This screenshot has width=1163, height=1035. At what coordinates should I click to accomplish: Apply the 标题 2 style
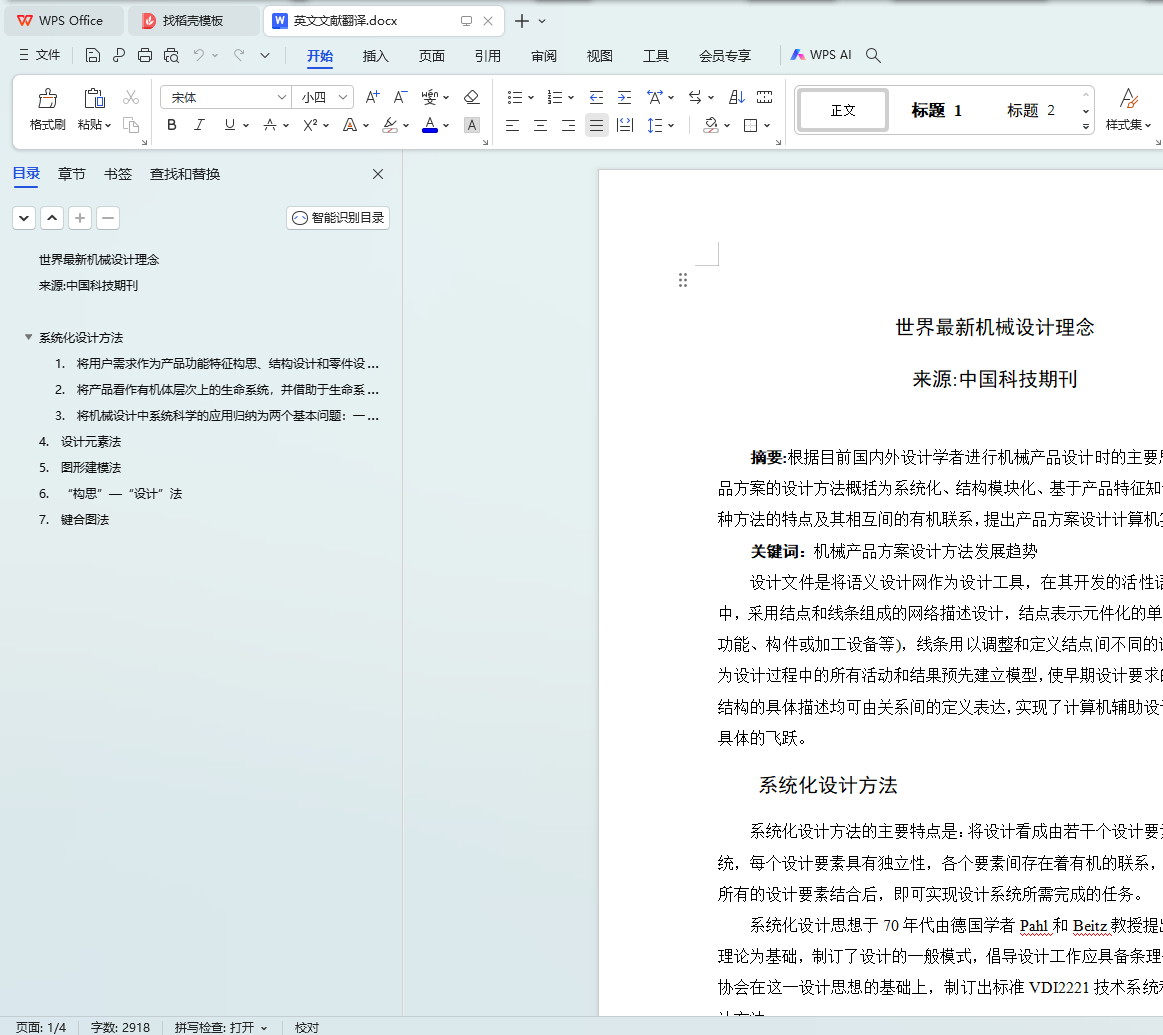[1031, 110]
